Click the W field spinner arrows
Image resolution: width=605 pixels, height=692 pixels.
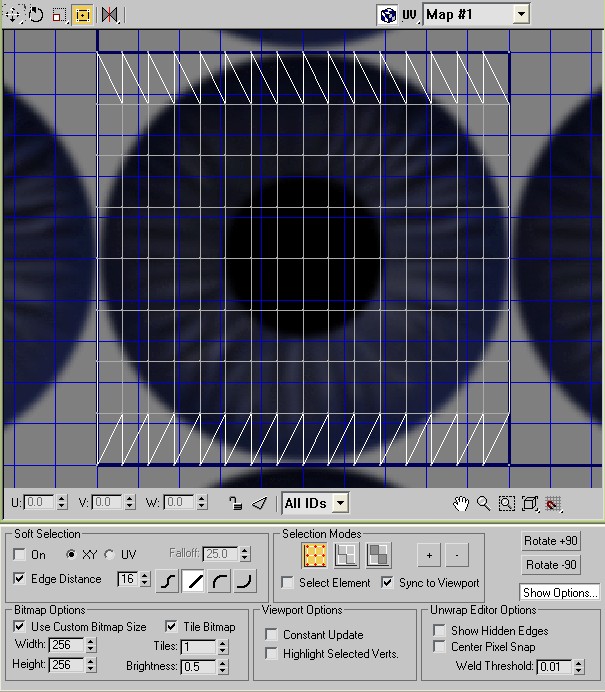pos(202,502)
